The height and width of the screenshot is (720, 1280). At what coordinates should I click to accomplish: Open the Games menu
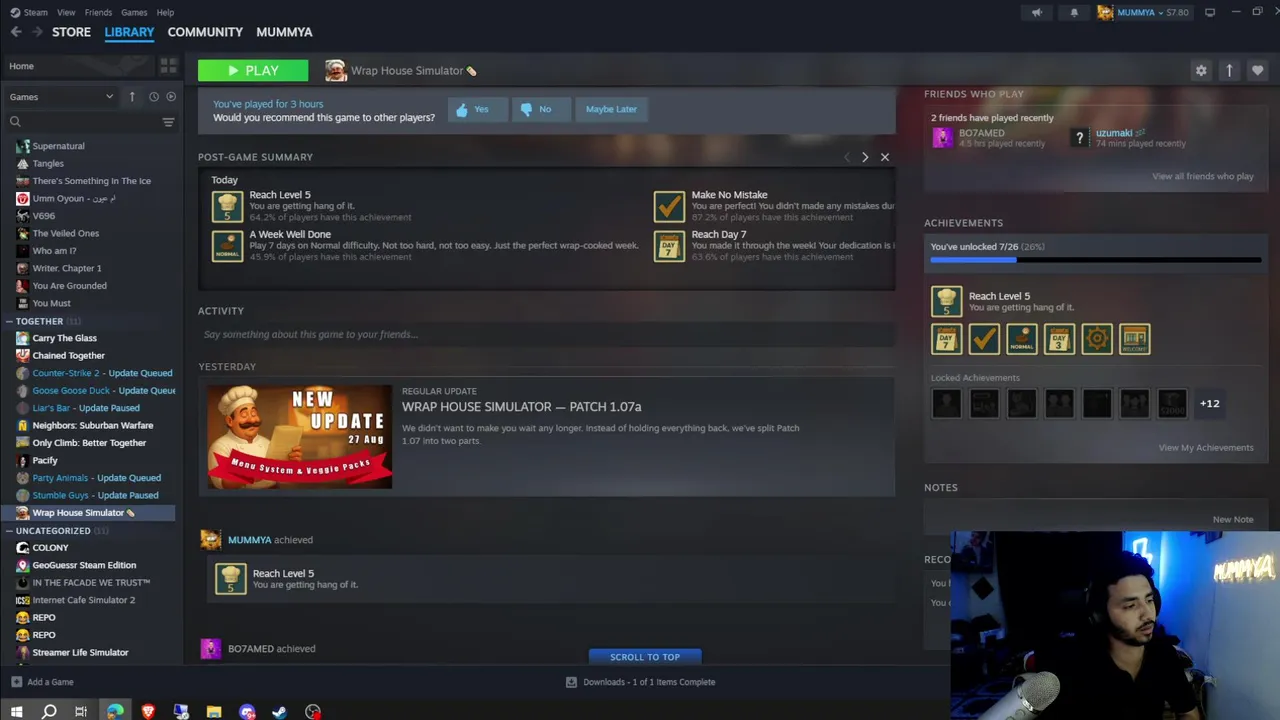click(x=134, y=13)
